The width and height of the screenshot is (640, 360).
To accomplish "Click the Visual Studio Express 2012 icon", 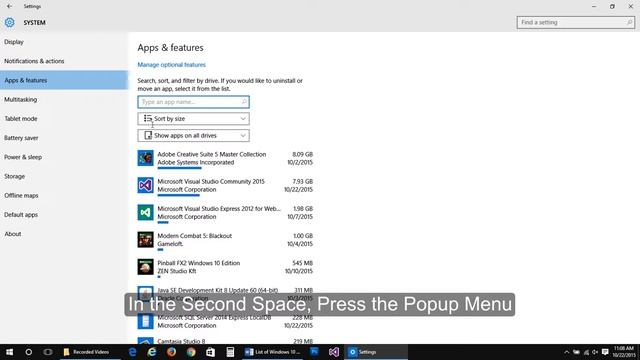I will tap(145, 213).
